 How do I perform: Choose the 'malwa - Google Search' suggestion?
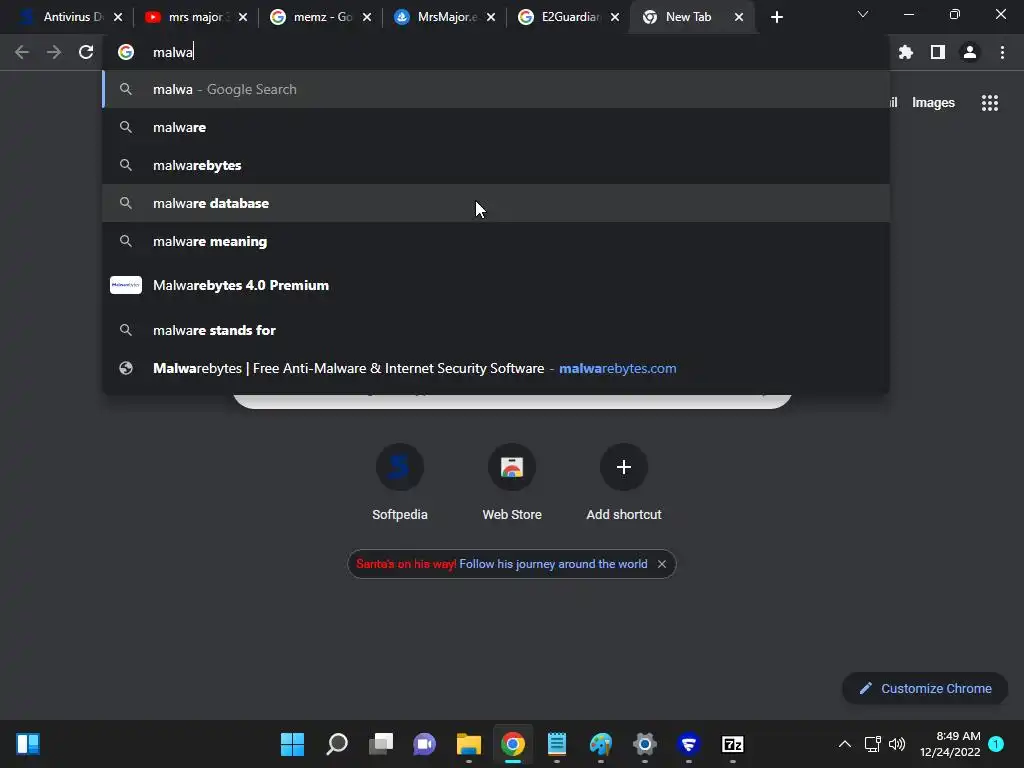point(496,89)
